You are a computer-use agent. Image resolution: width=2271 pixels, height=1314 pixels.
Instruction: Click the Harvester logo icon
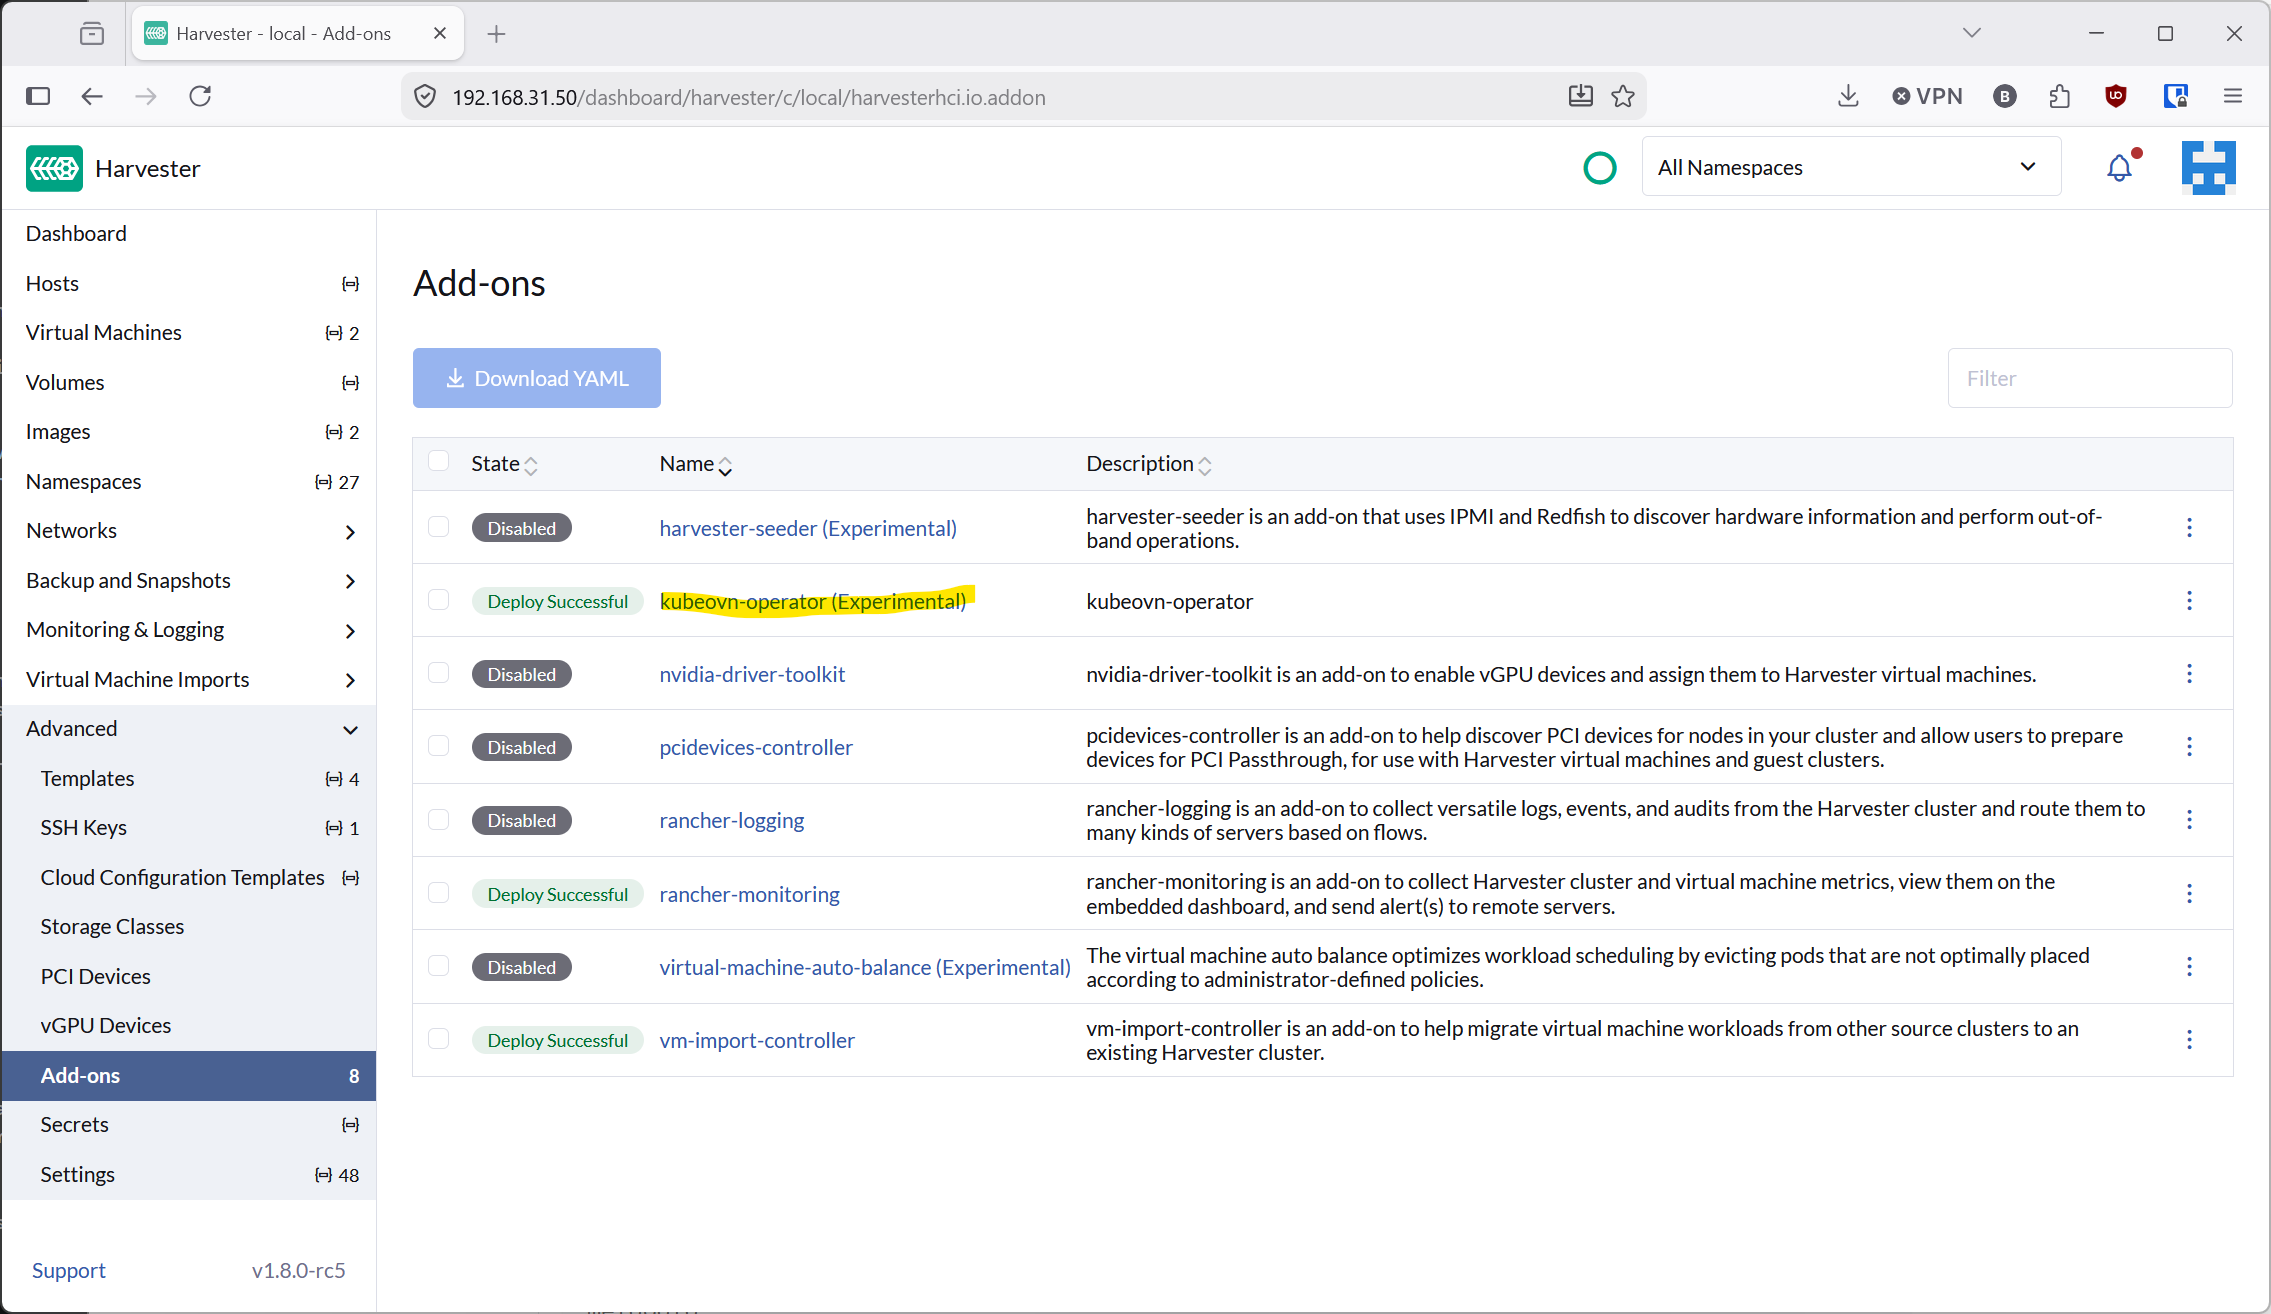[54, 168]
